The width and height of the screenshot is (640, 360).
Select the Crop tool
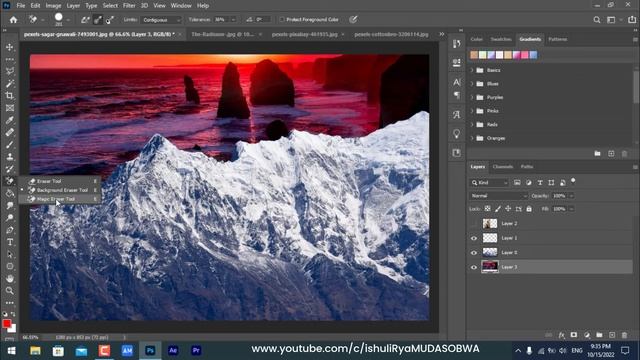click(x=9, y=96)
